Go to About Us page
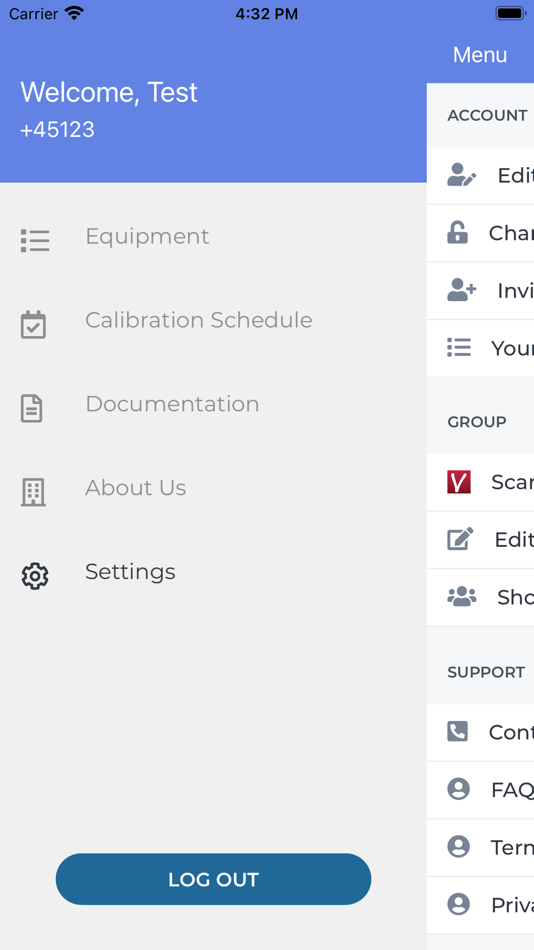534x950 pixels. tap(135, 488)
